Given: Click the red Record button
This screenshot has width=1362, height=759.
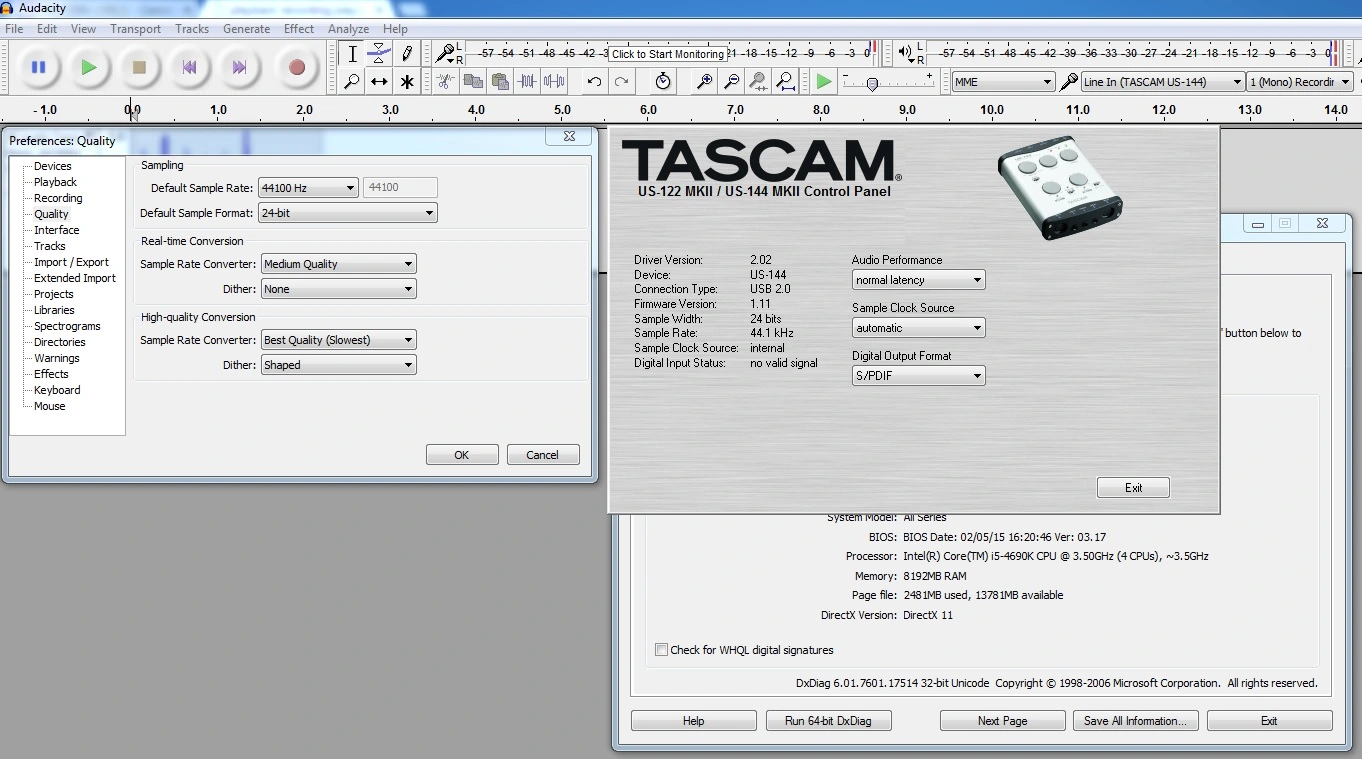Looking at the screenshot, I should pos(296,67).
